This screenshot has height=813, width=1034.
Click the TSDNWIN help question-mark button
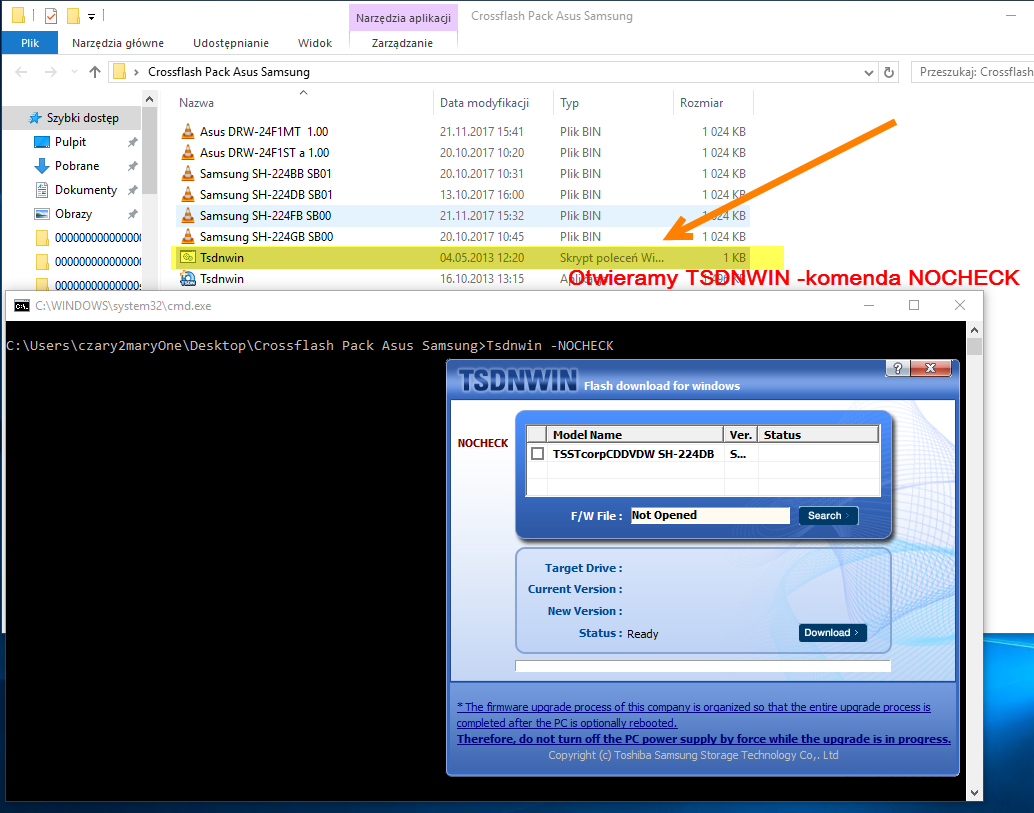[897, 368]
